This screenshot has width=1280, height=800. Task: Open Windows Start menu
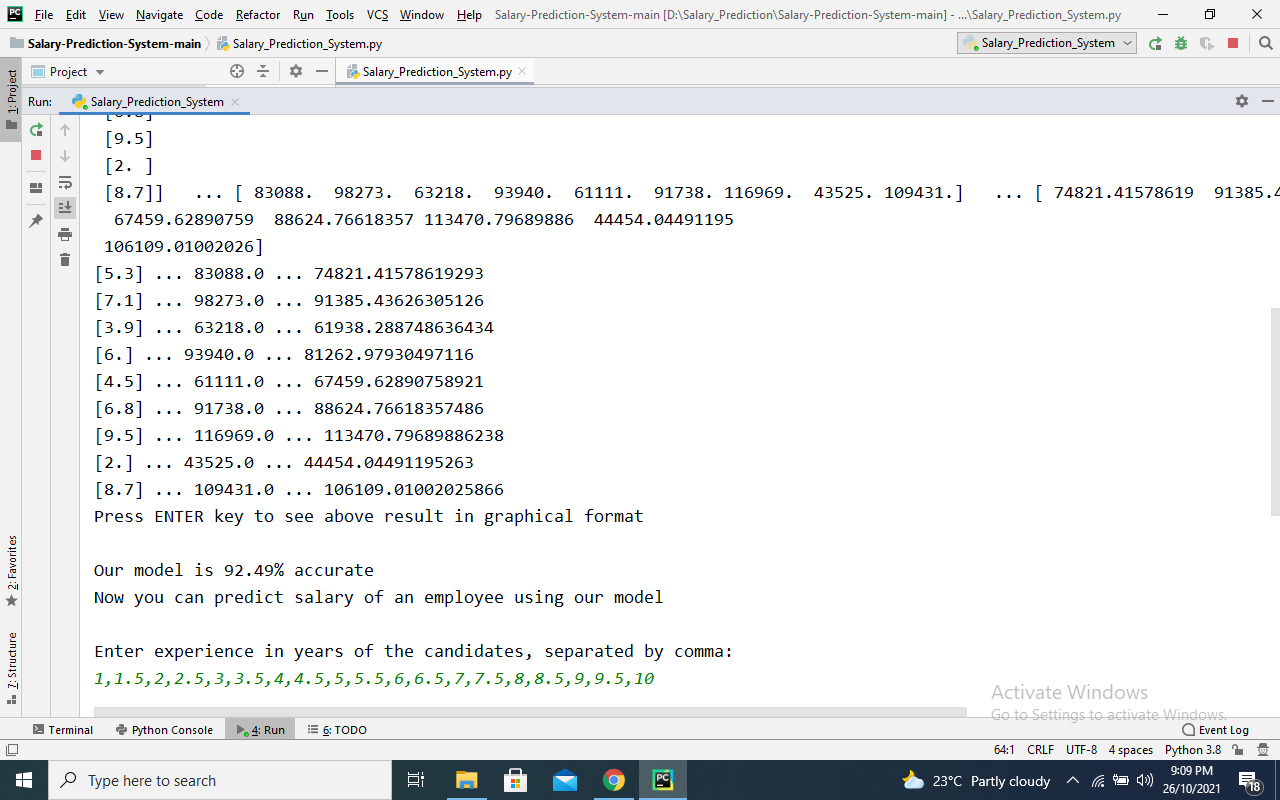click(x=24, y=780)
